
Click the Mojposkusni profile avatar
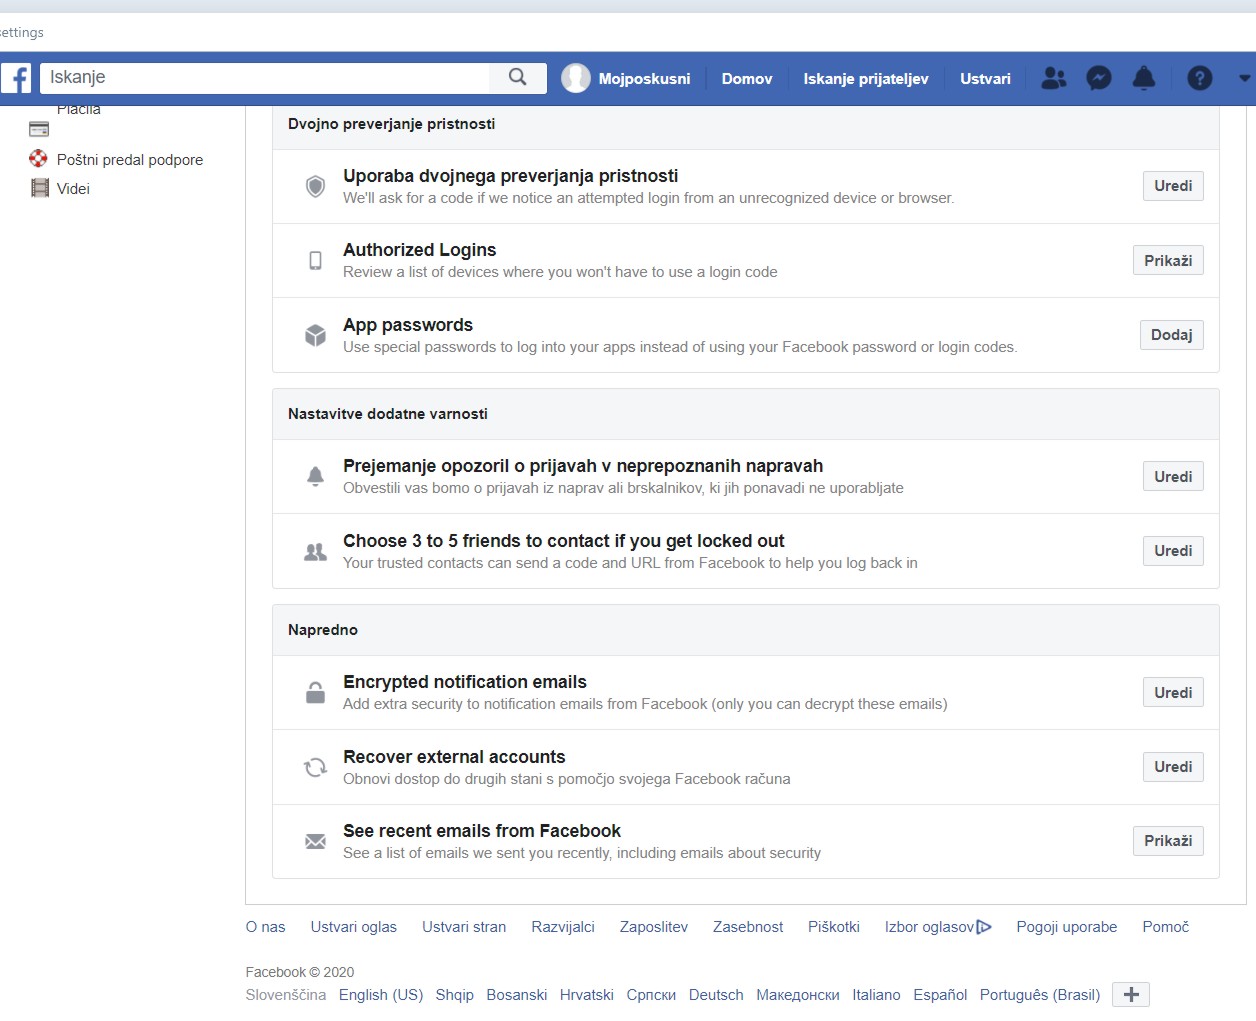tap(576, 78)
